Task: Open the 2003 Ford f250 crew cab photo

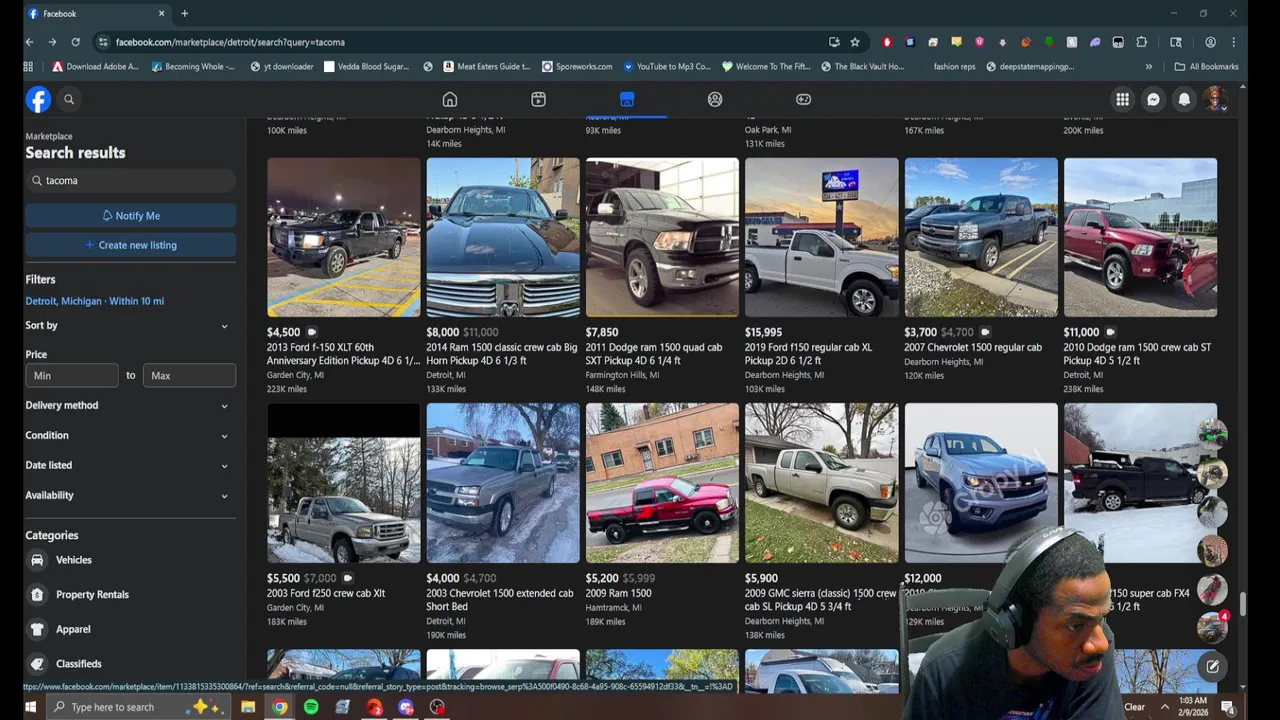Action: click(x=344, y=483)
